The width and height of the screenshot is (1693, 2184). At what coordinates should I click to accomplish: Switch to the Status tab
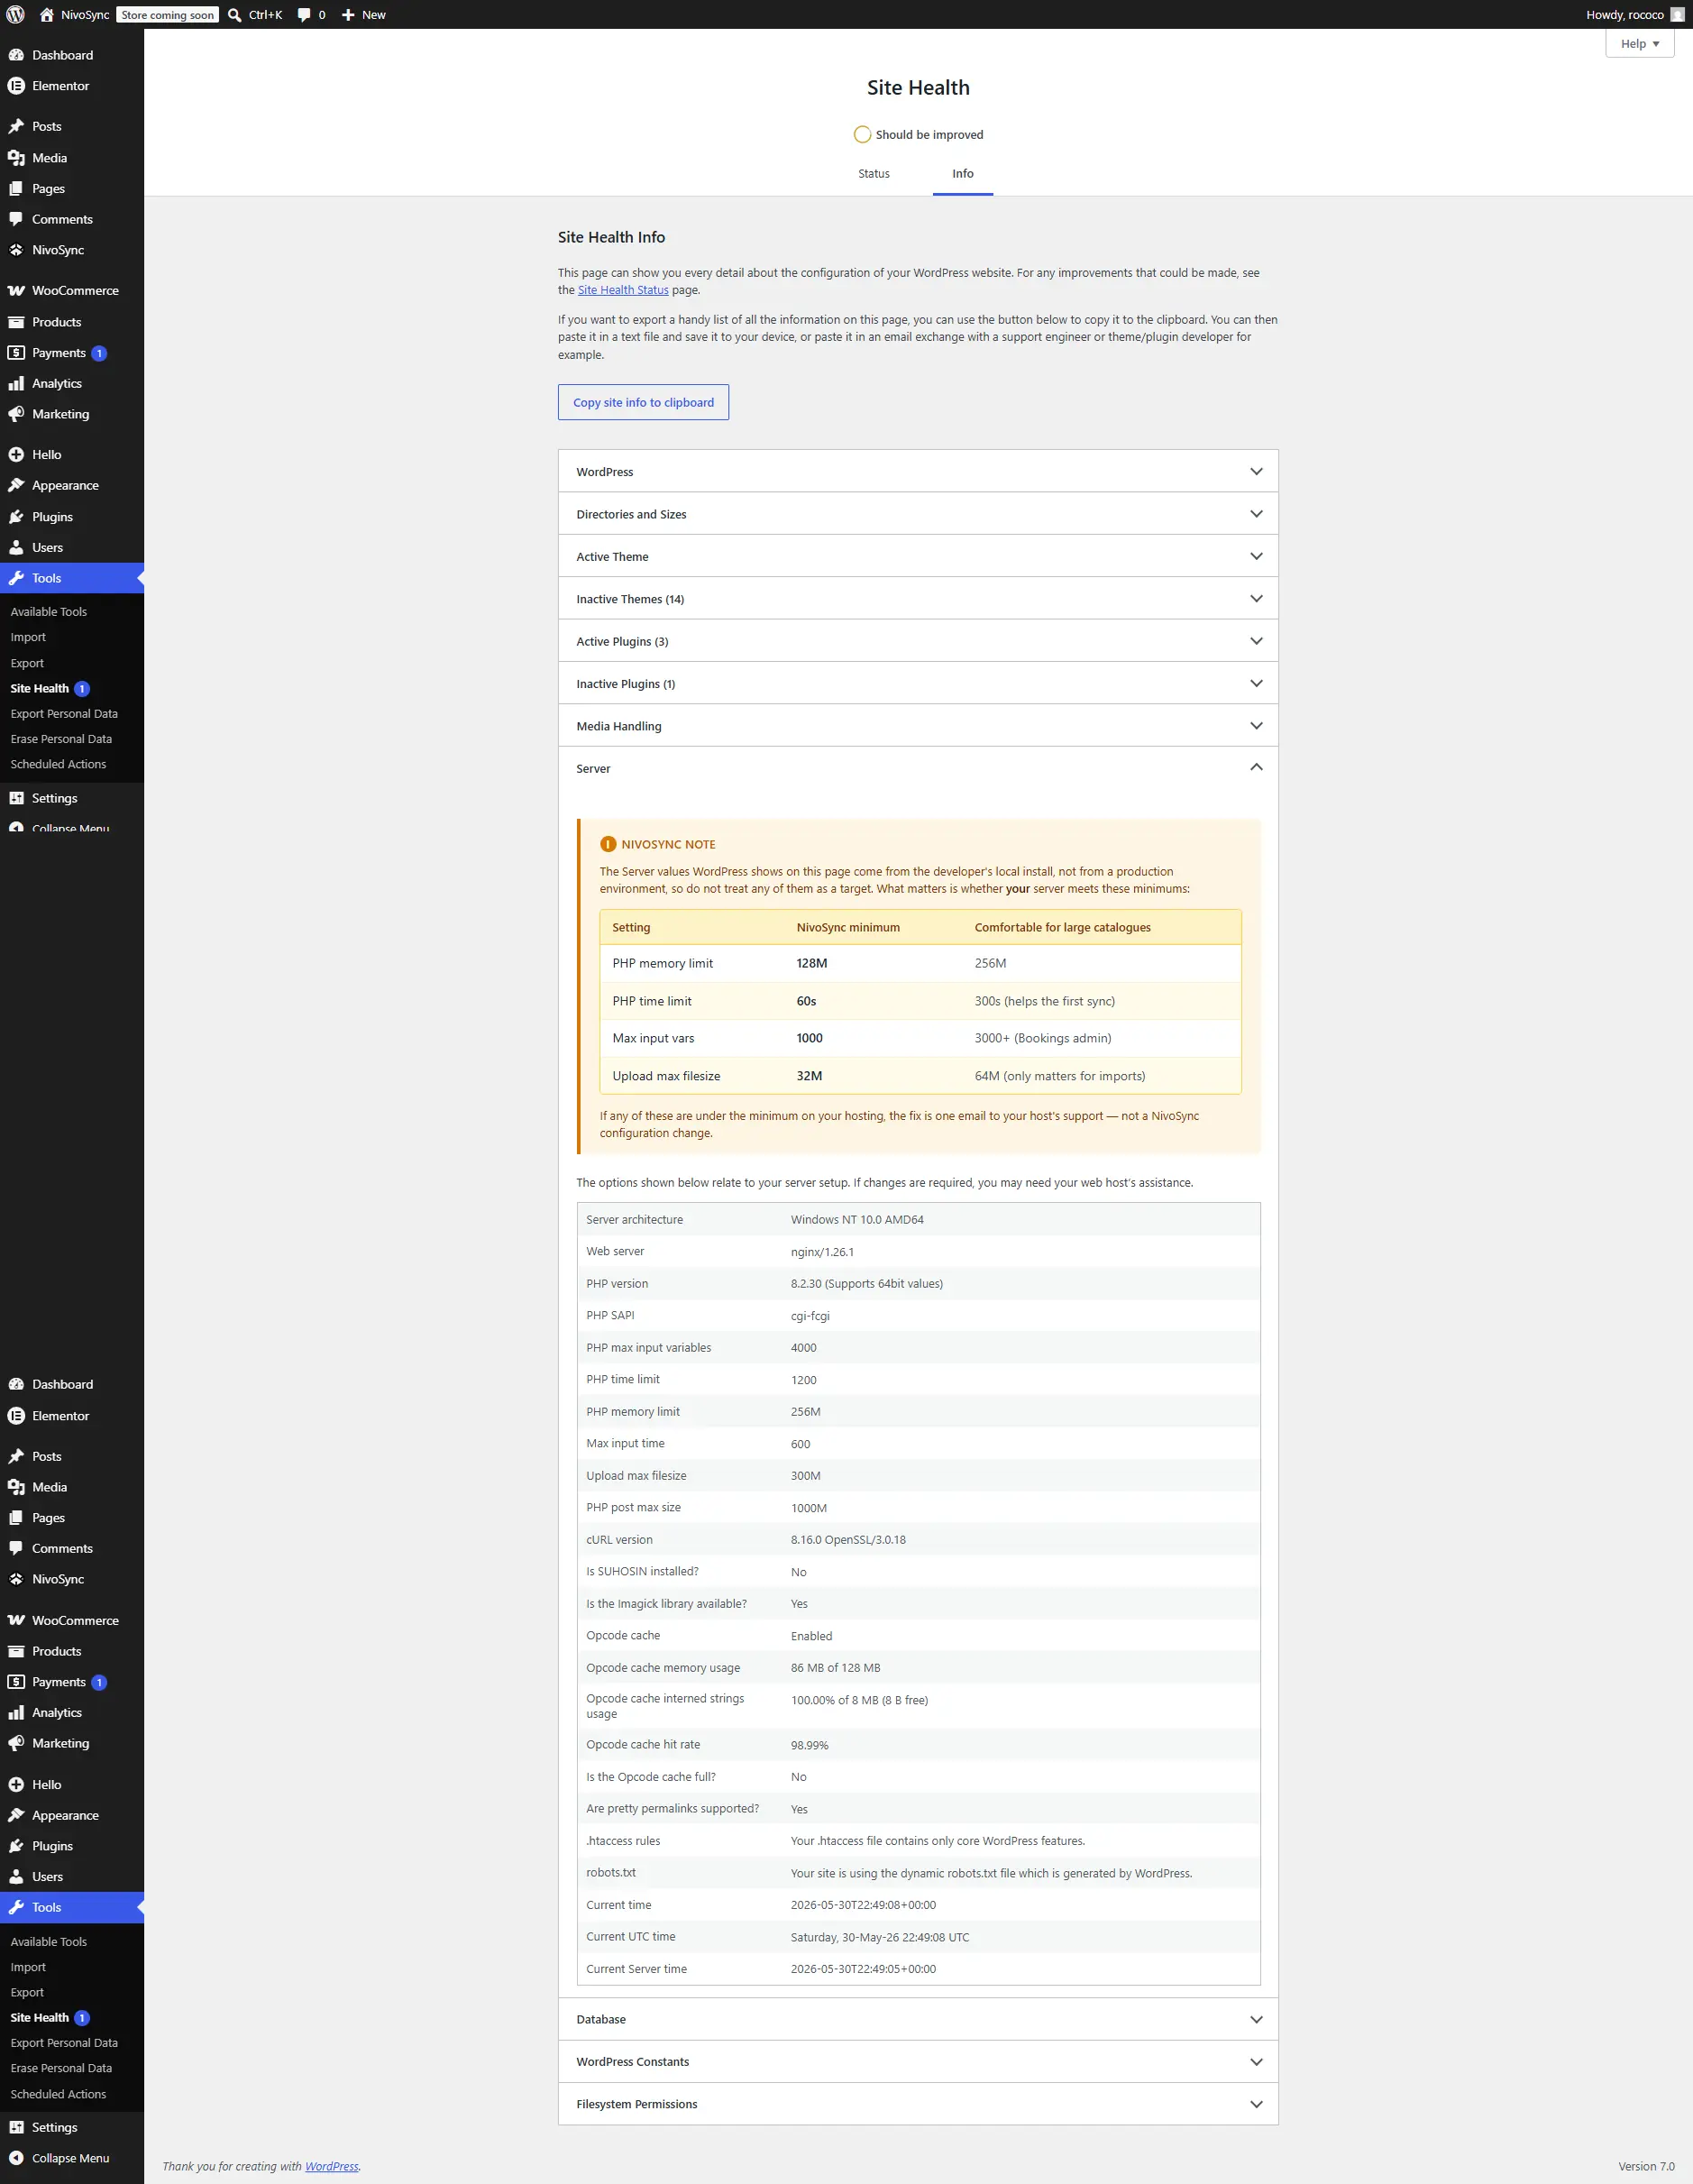click(x=873, y=174)
